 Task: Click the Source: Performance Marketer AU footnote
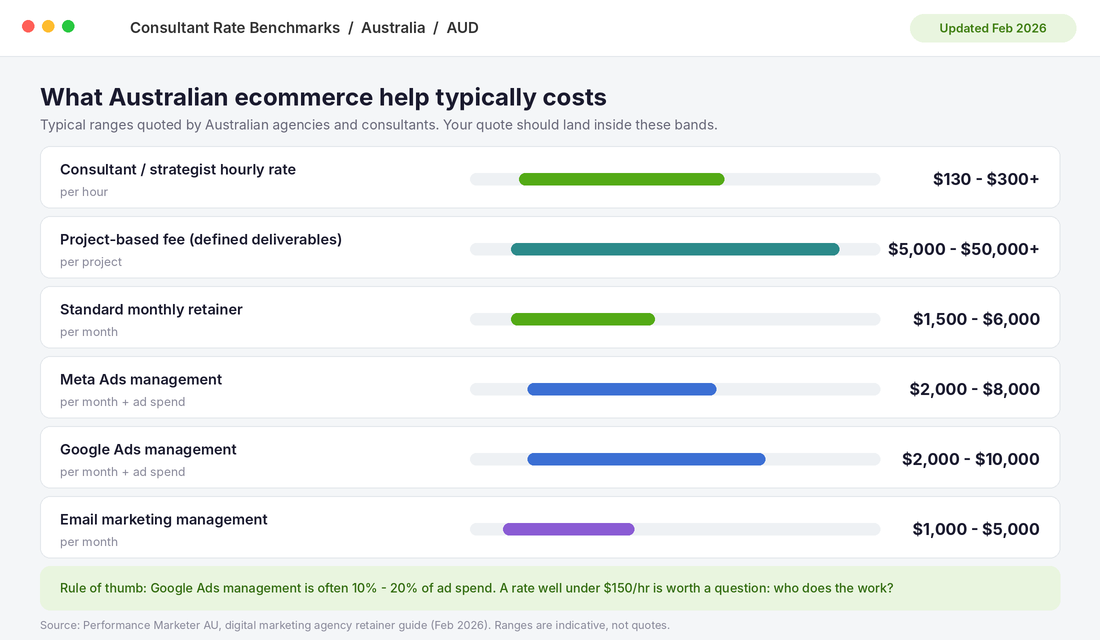pyautogui.click(x=355, y=625)
